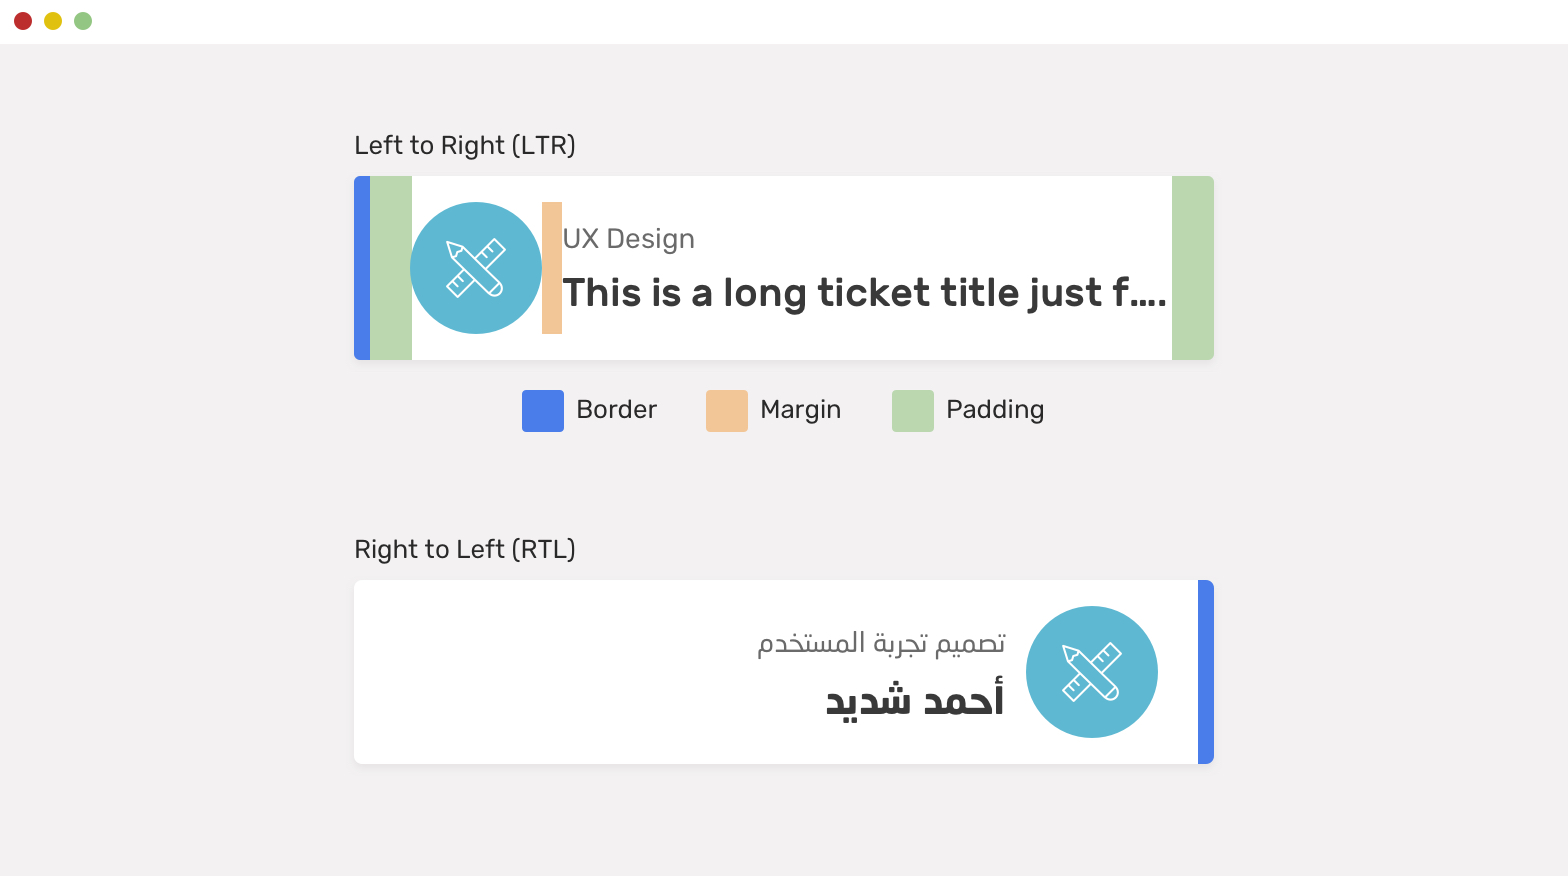Click the blue Border legend swatch
This screenshot has height=876, width=1568.
click(x=543, y=411)
